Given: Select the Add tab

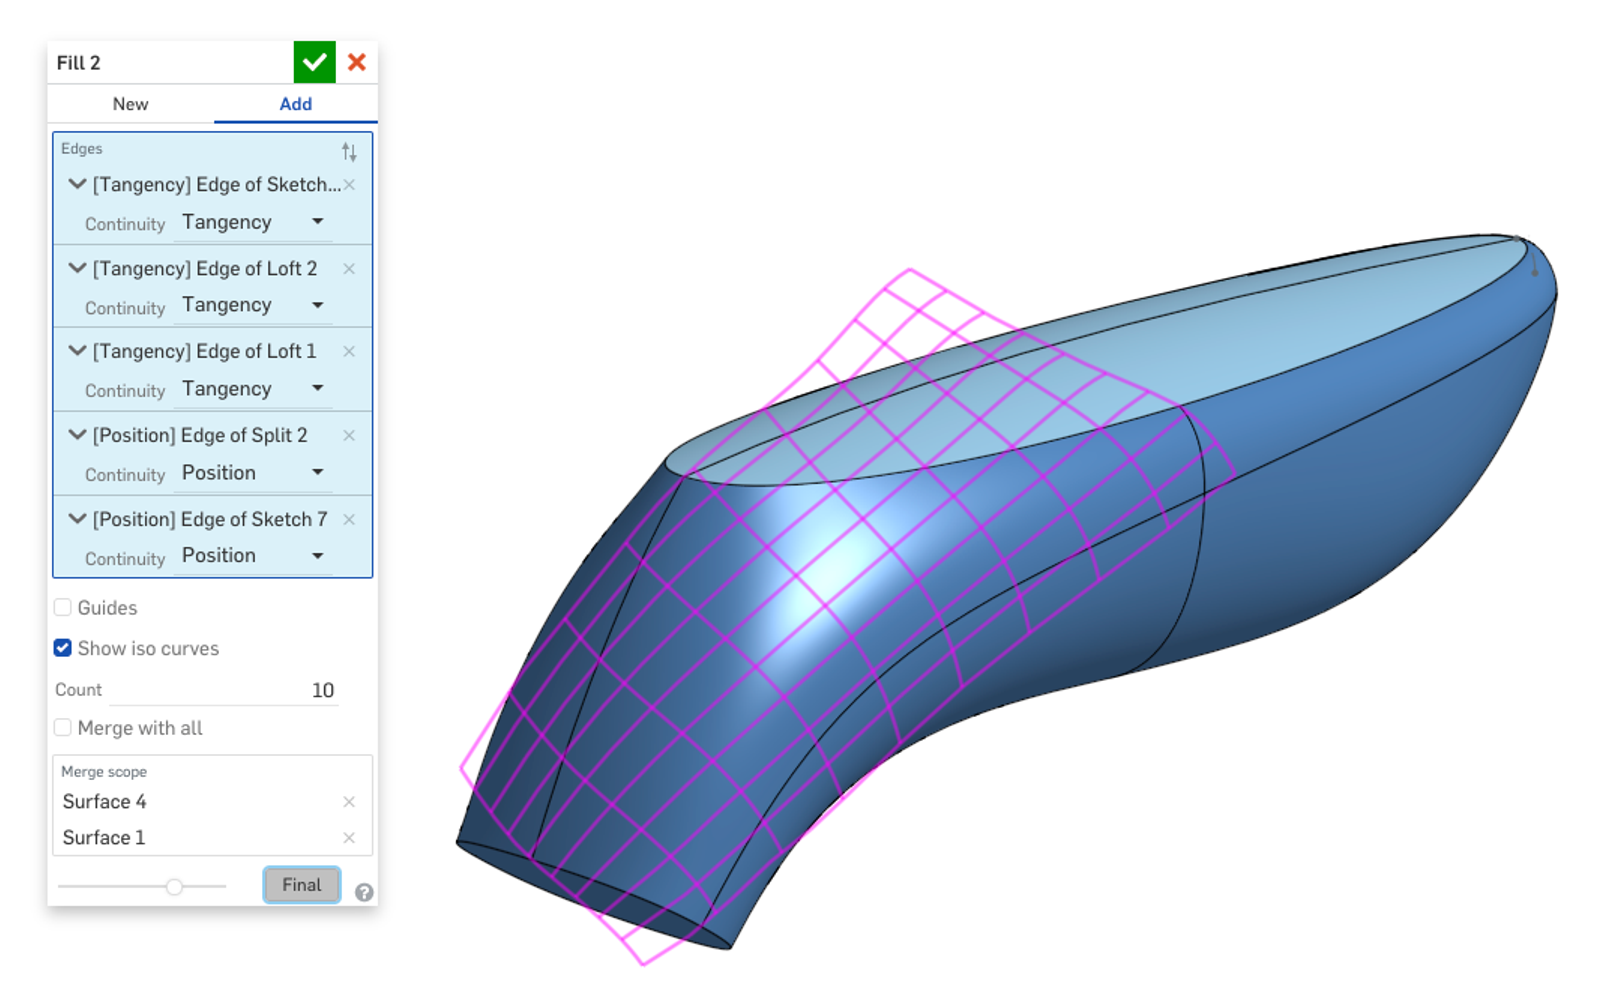Looking at the screenshot, I should (295, 104).
